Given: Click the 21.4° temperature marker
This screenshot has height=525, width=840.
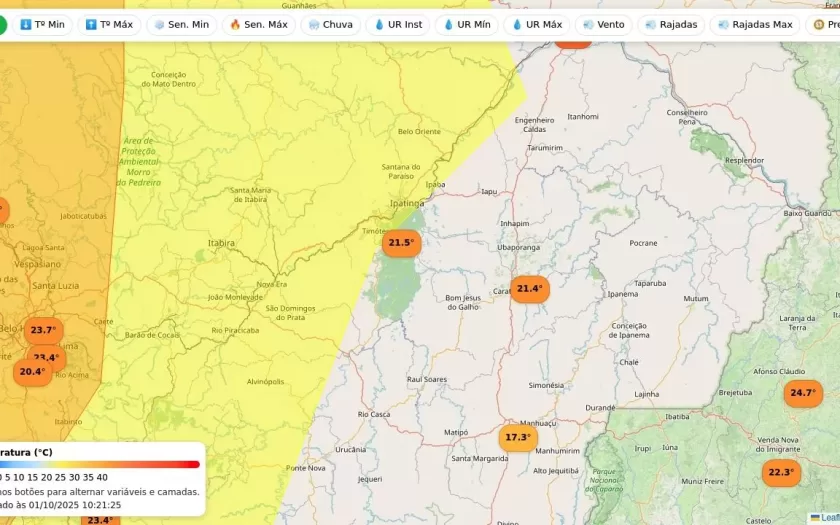Looking at the screenshot, I should [529, 289].
